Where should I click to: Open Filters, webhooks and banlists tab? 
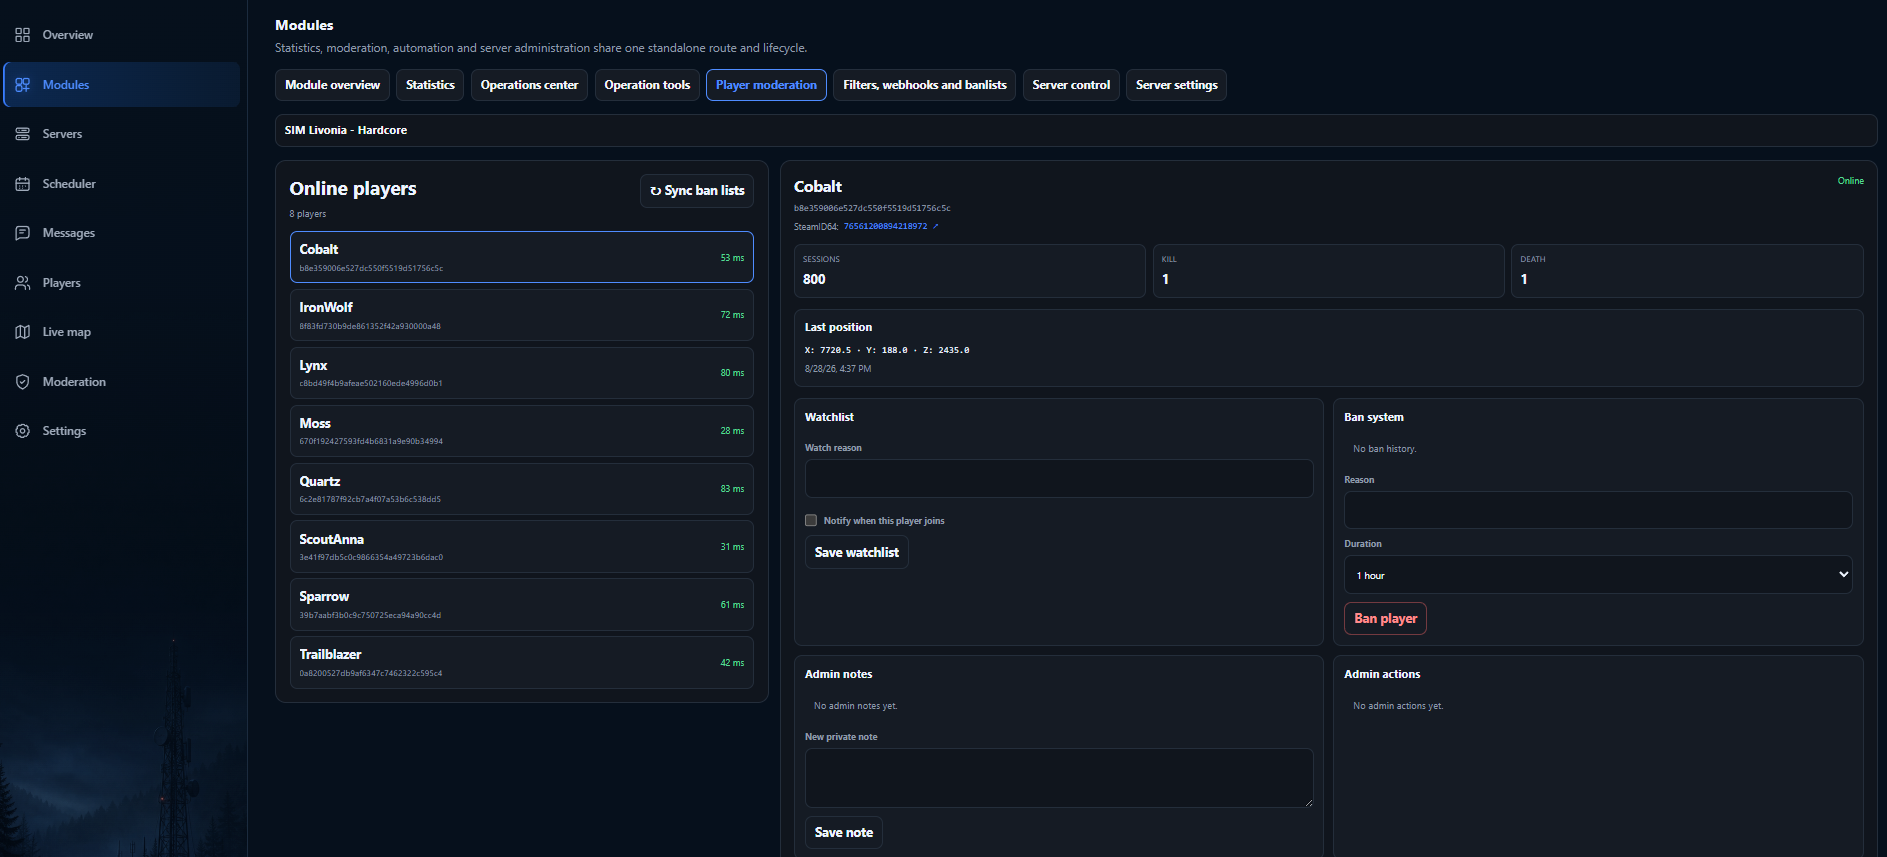[x=925, y=85]
